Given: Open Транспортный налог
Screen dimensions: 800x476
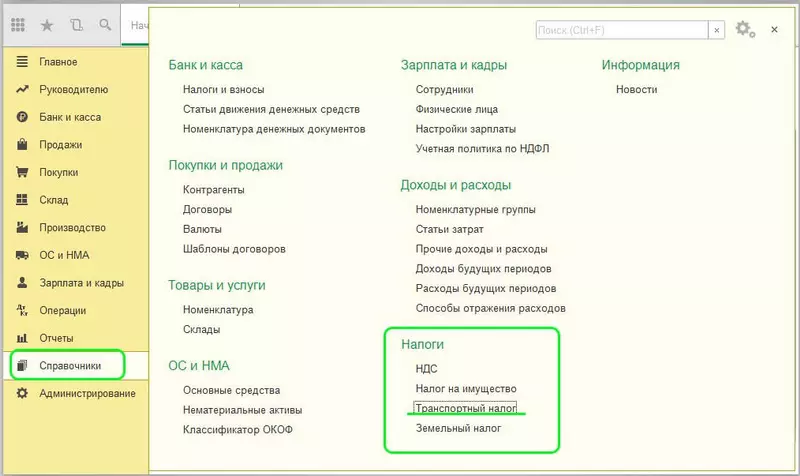Looking at the screenshot, I should (465, 408).
